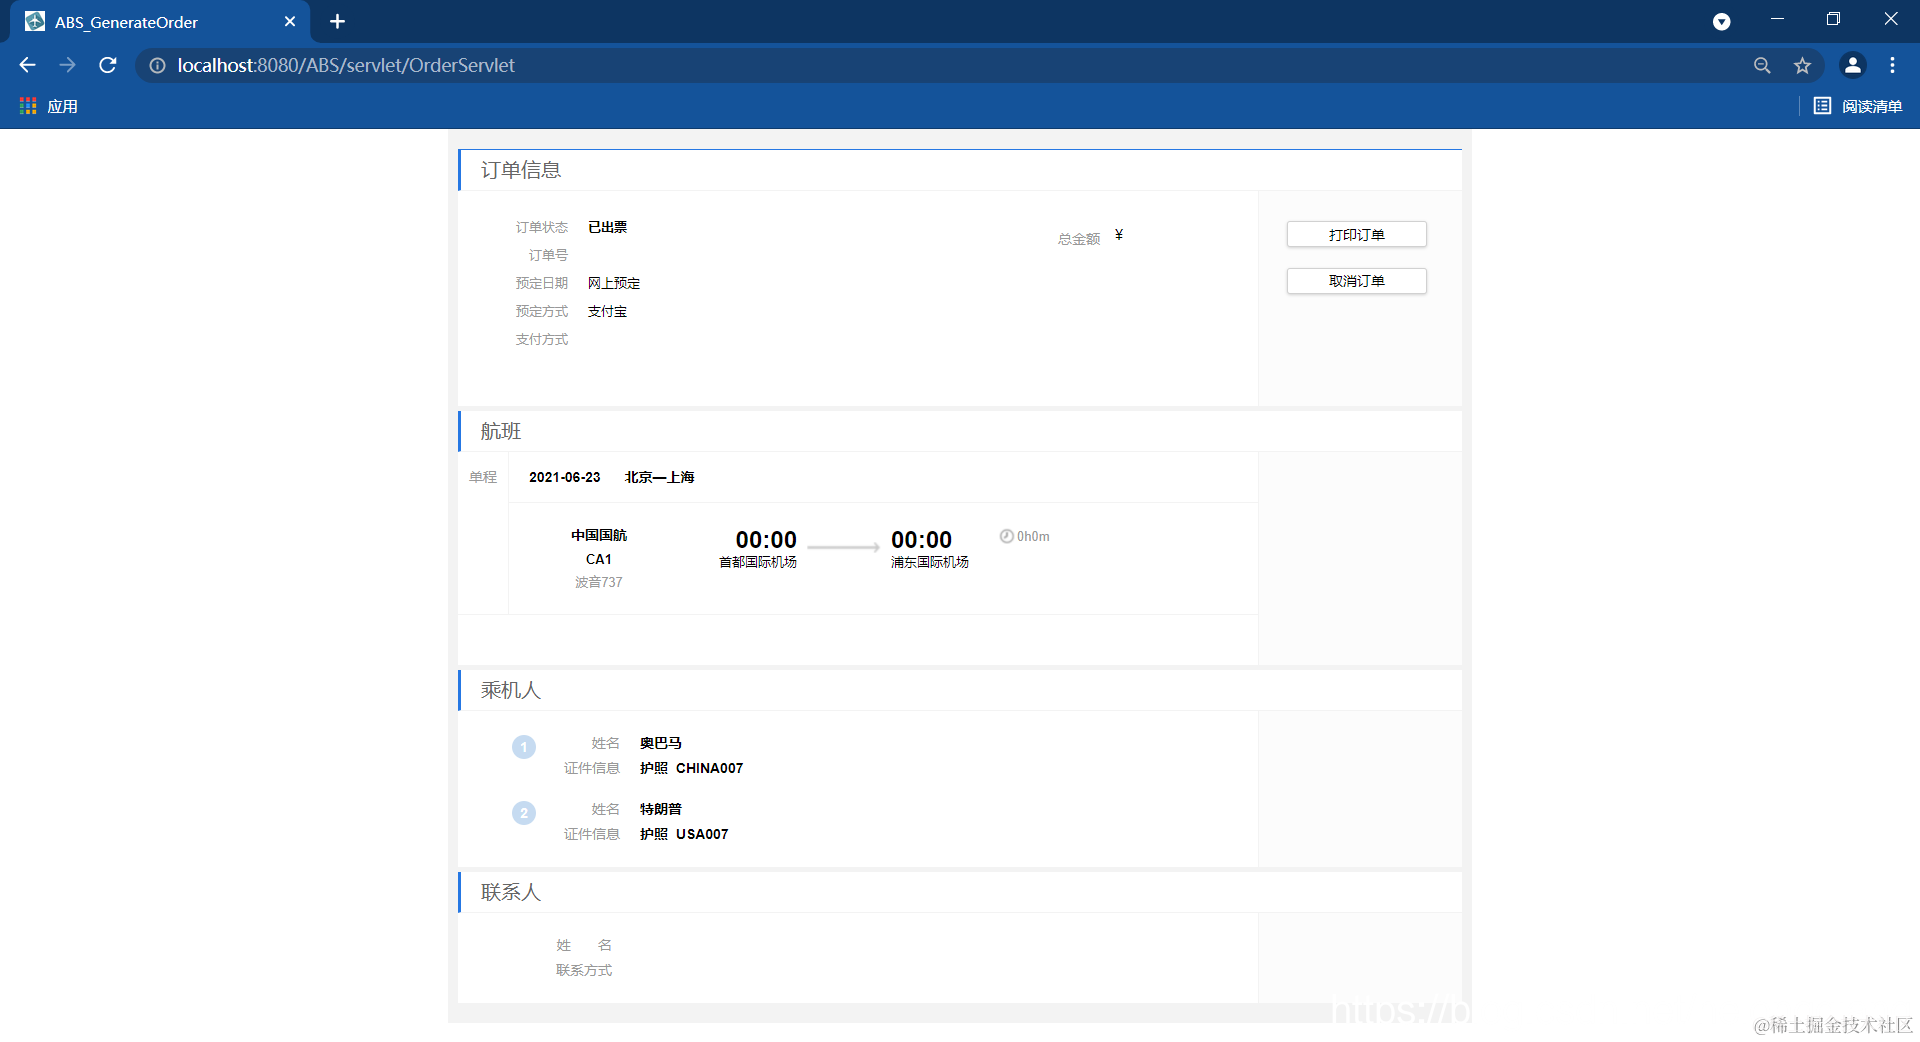Image resolution: width=1920 pixels, height=1042 pixels.
Task: Click the 网上预定 booking value
Action: 614,283
